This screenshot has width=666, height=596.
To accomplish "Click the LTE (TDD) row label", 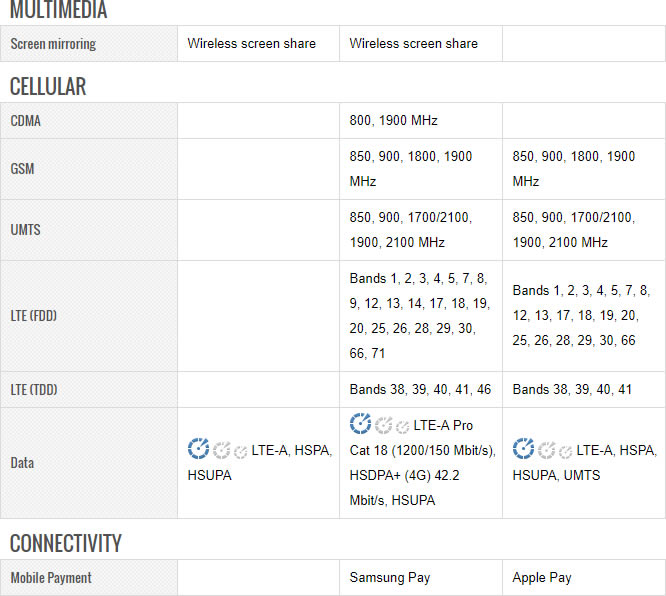I will click(34, 389).
